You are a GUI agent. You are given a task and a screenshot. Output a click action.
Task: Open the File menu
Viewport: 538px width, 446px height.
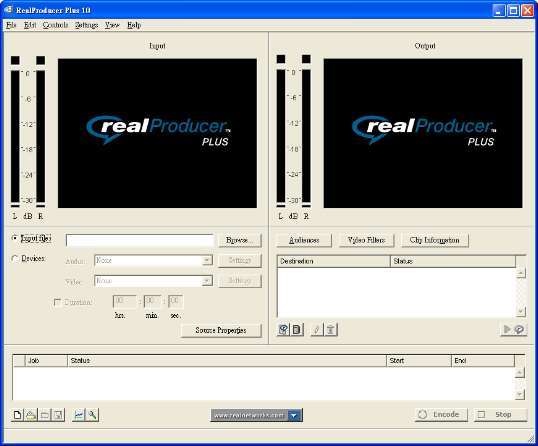coord(11,25)
